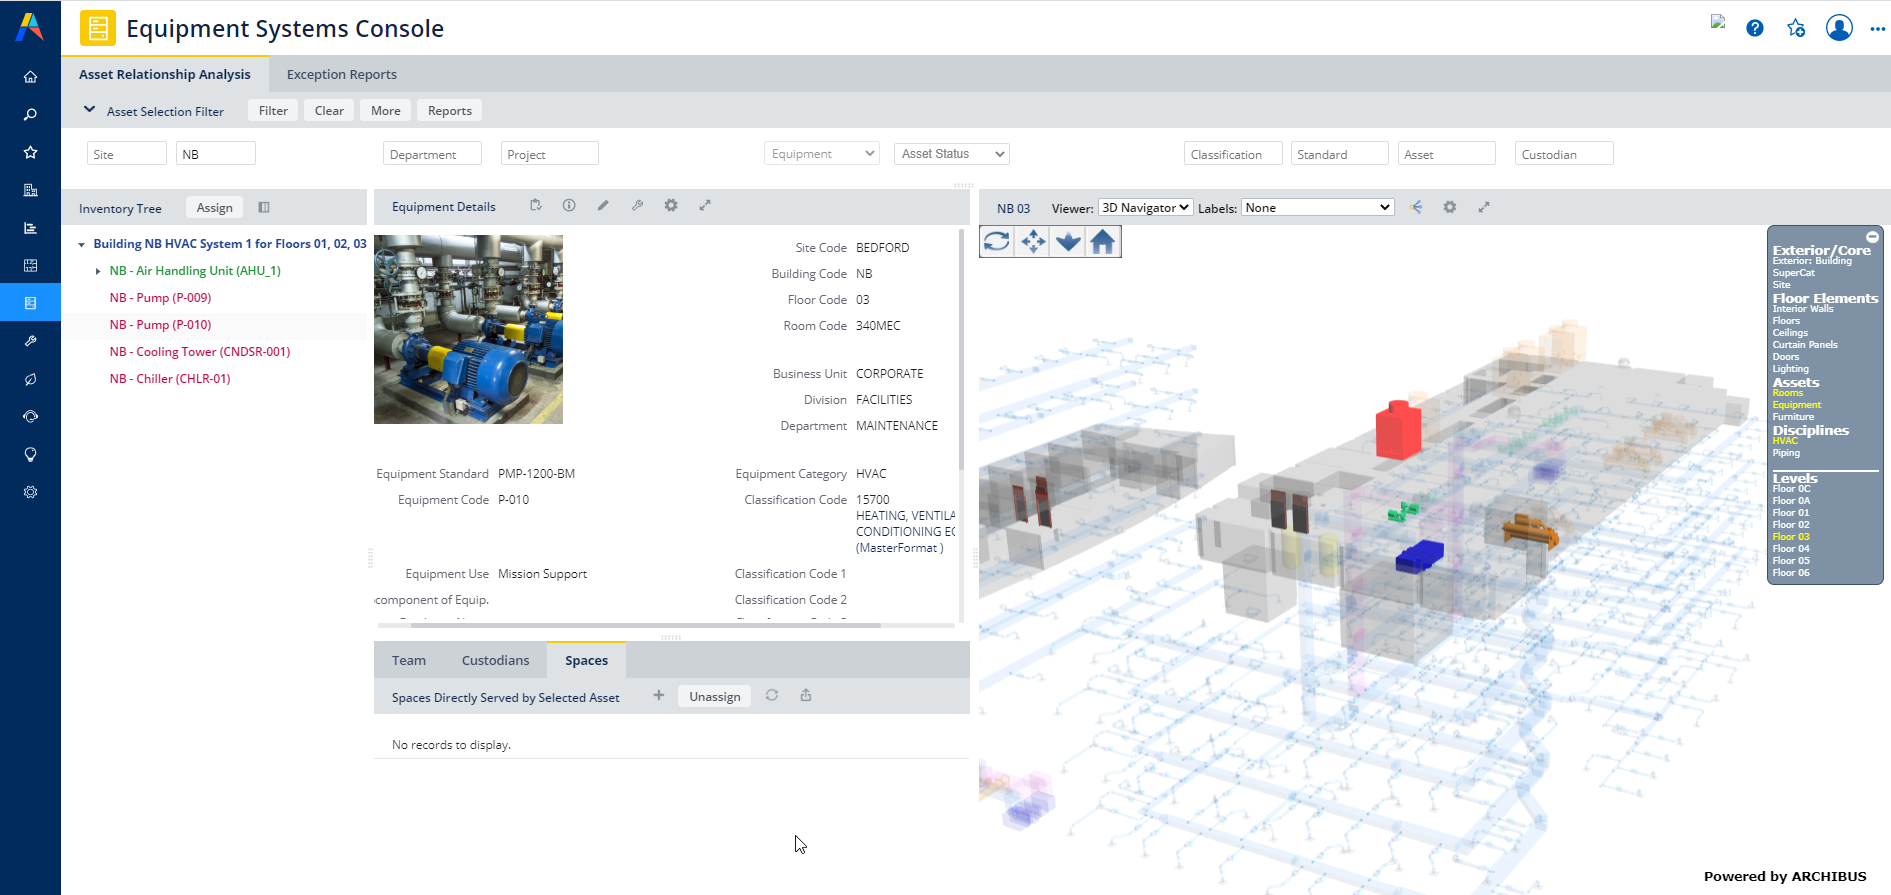Open the Viewer 3D Navigator dropdown
Image resolution: width=1891 pixels, height=895 pixels.
pyautogui.click(x=1145, y=208)
